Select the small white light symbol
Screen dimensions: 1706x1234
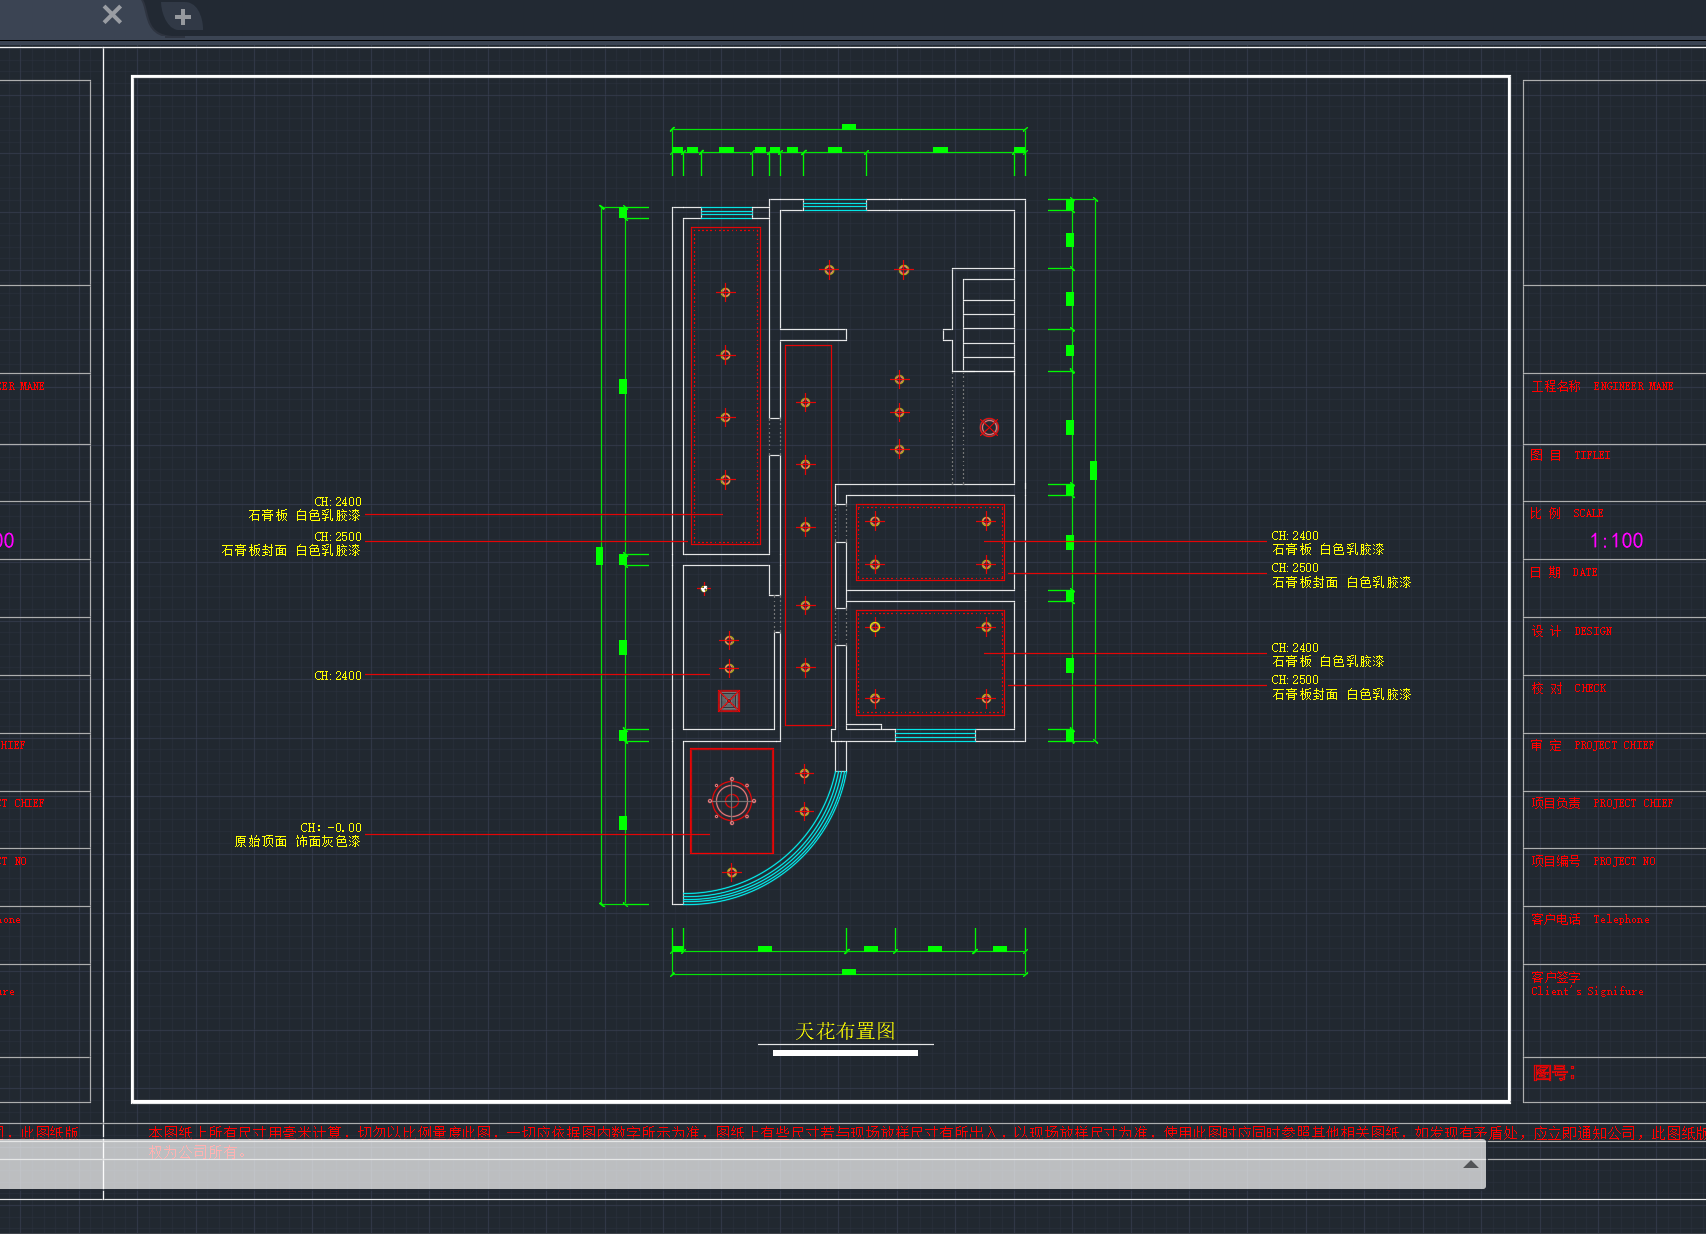click(704, 589)
